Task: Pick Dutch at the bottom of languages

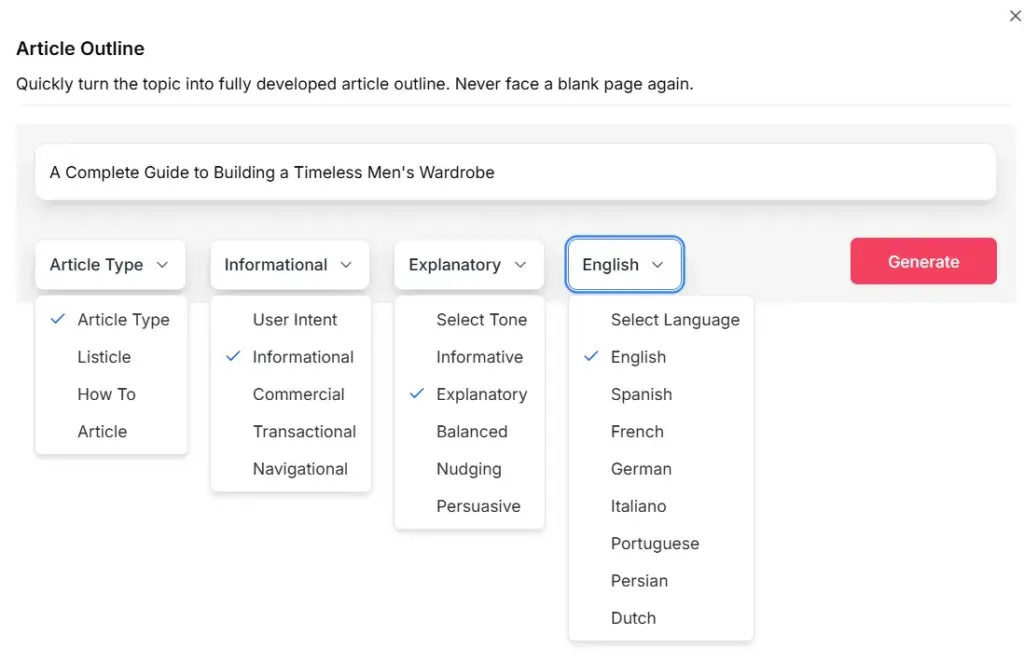Action: pos(633,618)
